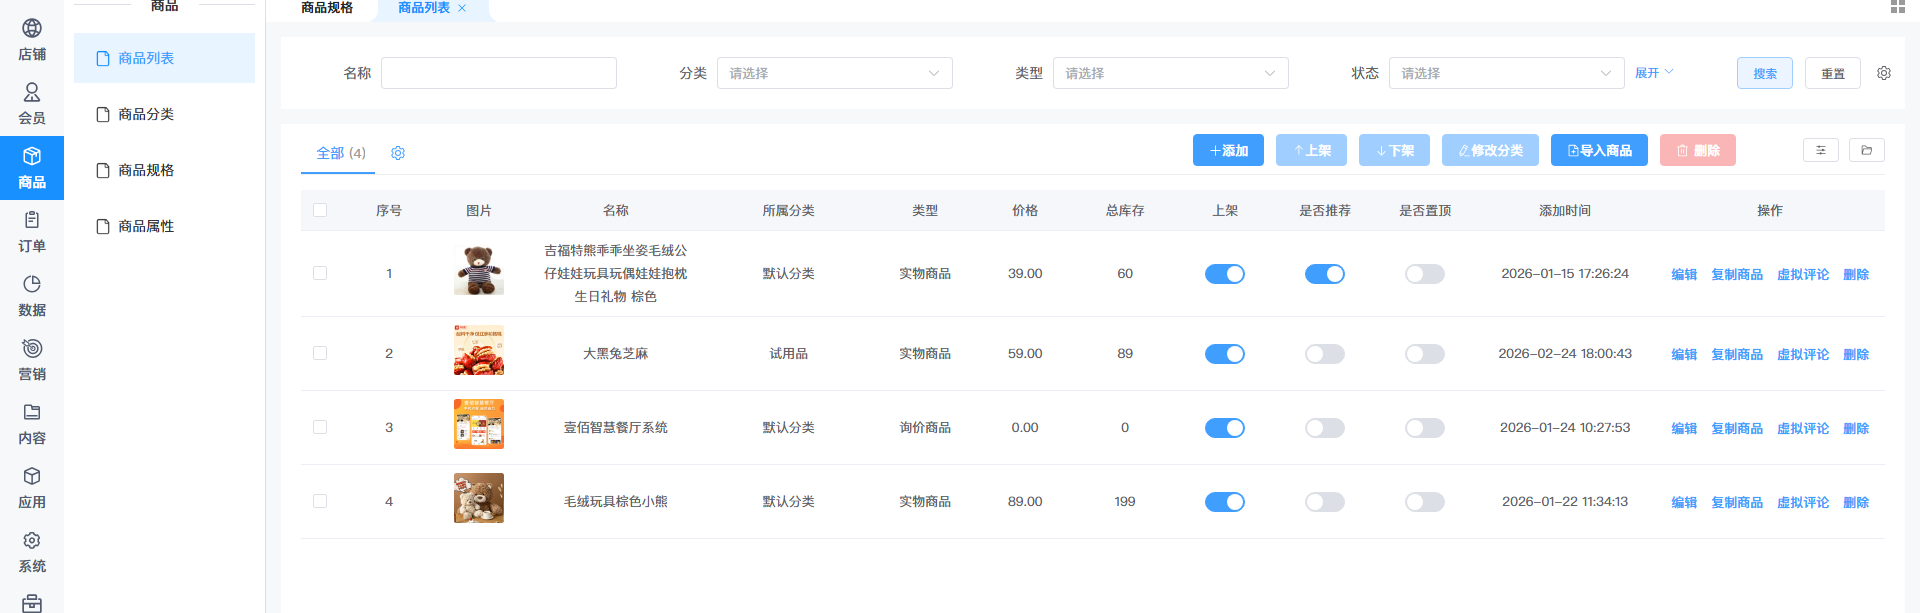Tick the checkbox for 壹佰智慧餐厅系统 row
The height and width of the screenshot is (613, 1920).
[x=320, y=427]
